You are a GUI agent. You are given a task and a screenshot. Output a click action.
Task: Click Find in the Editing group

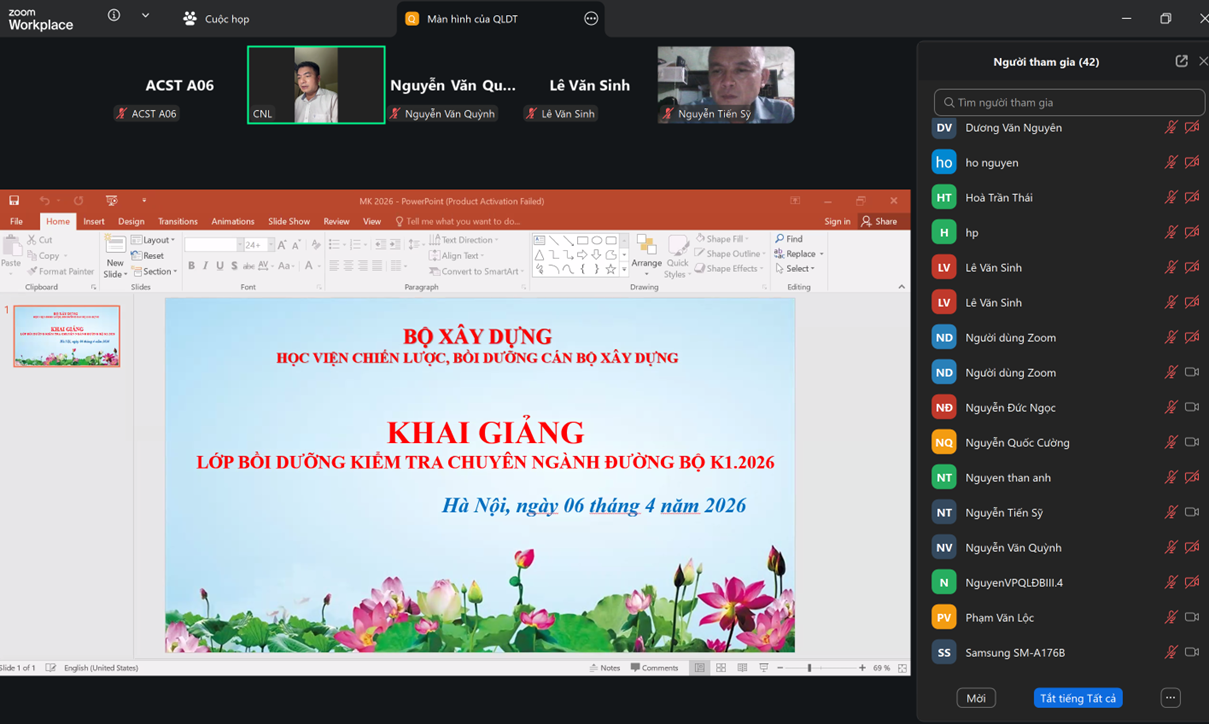(789, 239)
